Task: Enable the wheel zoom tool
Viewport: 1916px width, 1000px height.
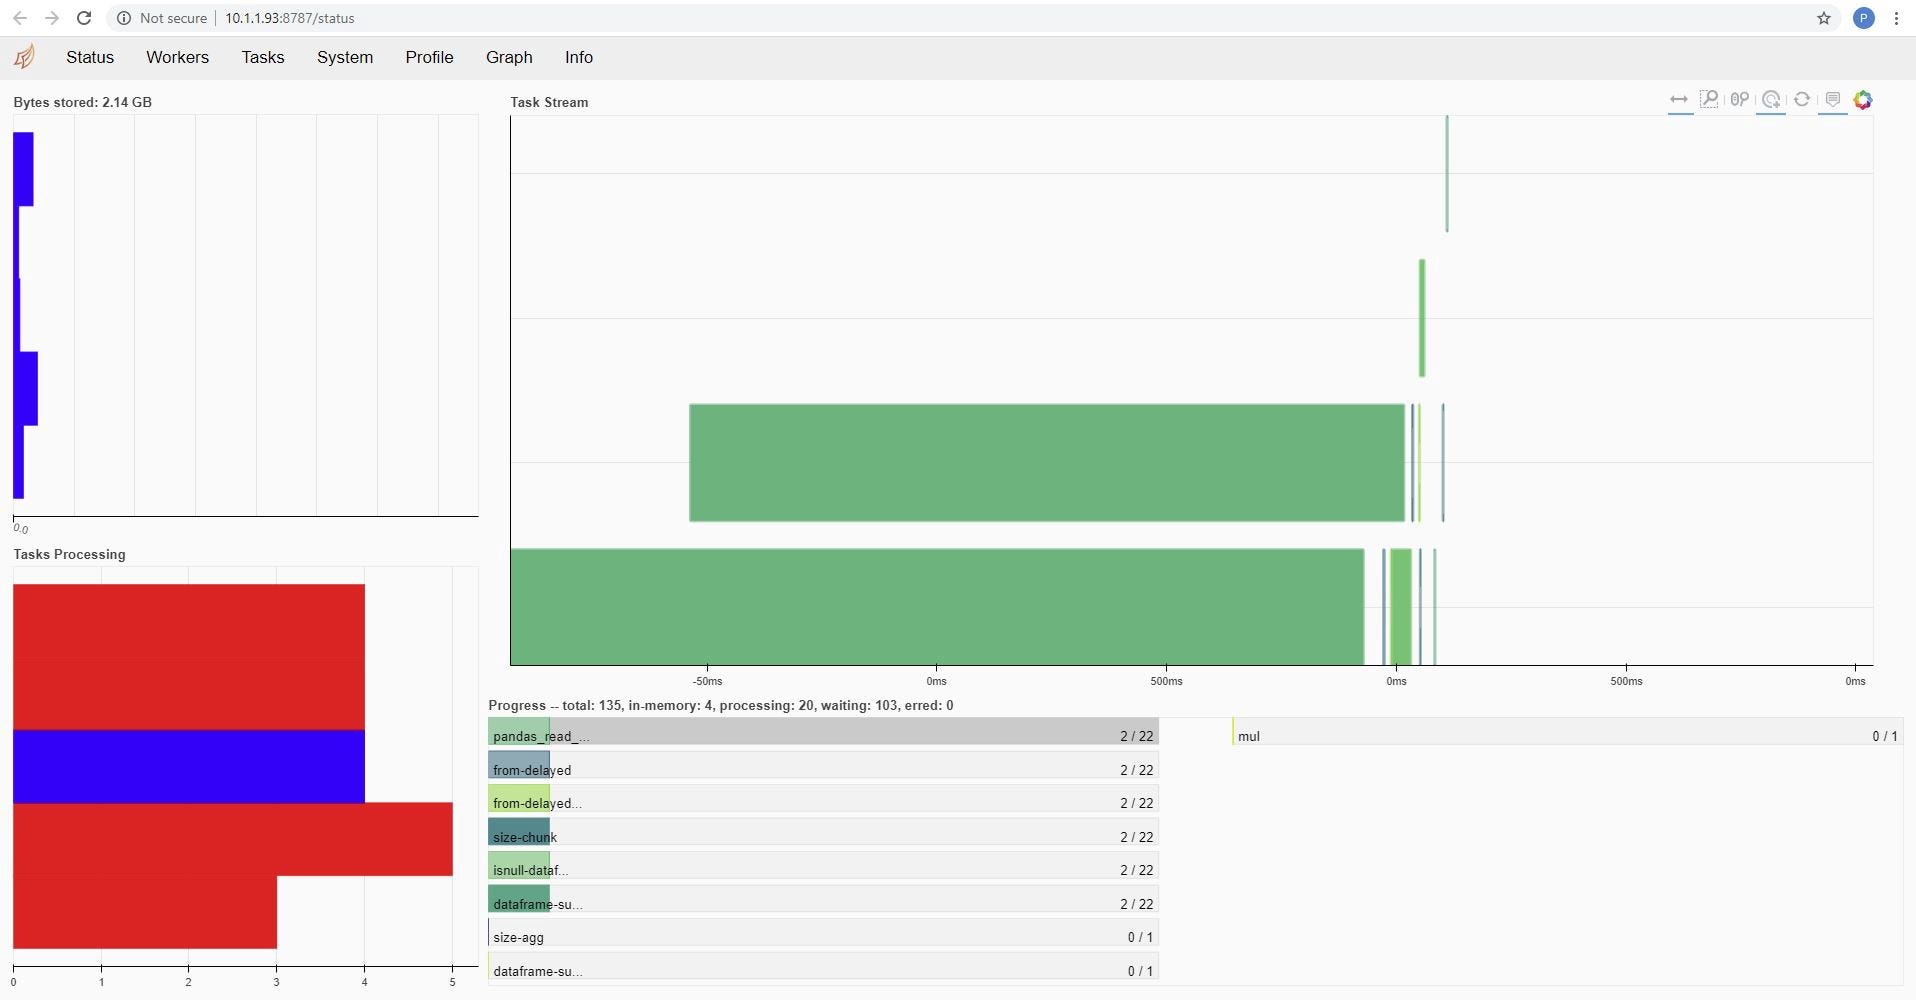Action: 1740,100
